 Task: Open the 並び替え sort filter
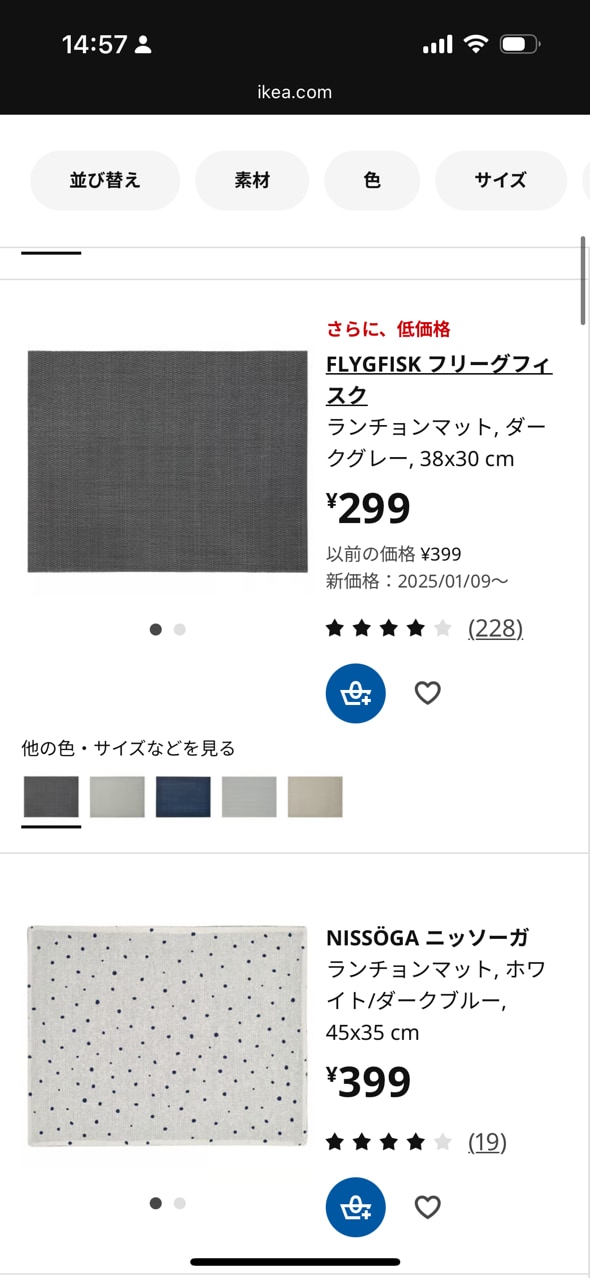tap(105, 180)
